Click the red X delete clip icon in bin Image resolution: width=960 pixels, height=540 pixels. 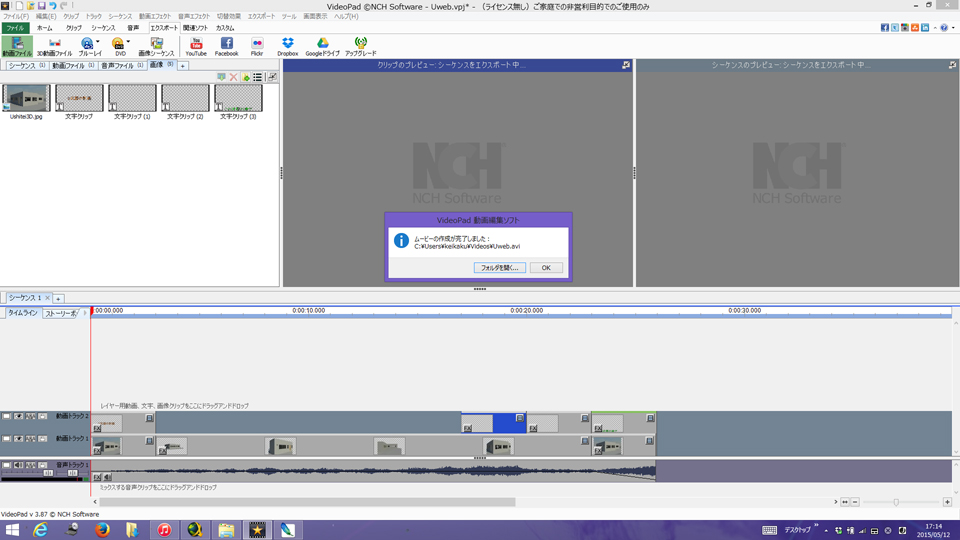(x=233, y=77)
